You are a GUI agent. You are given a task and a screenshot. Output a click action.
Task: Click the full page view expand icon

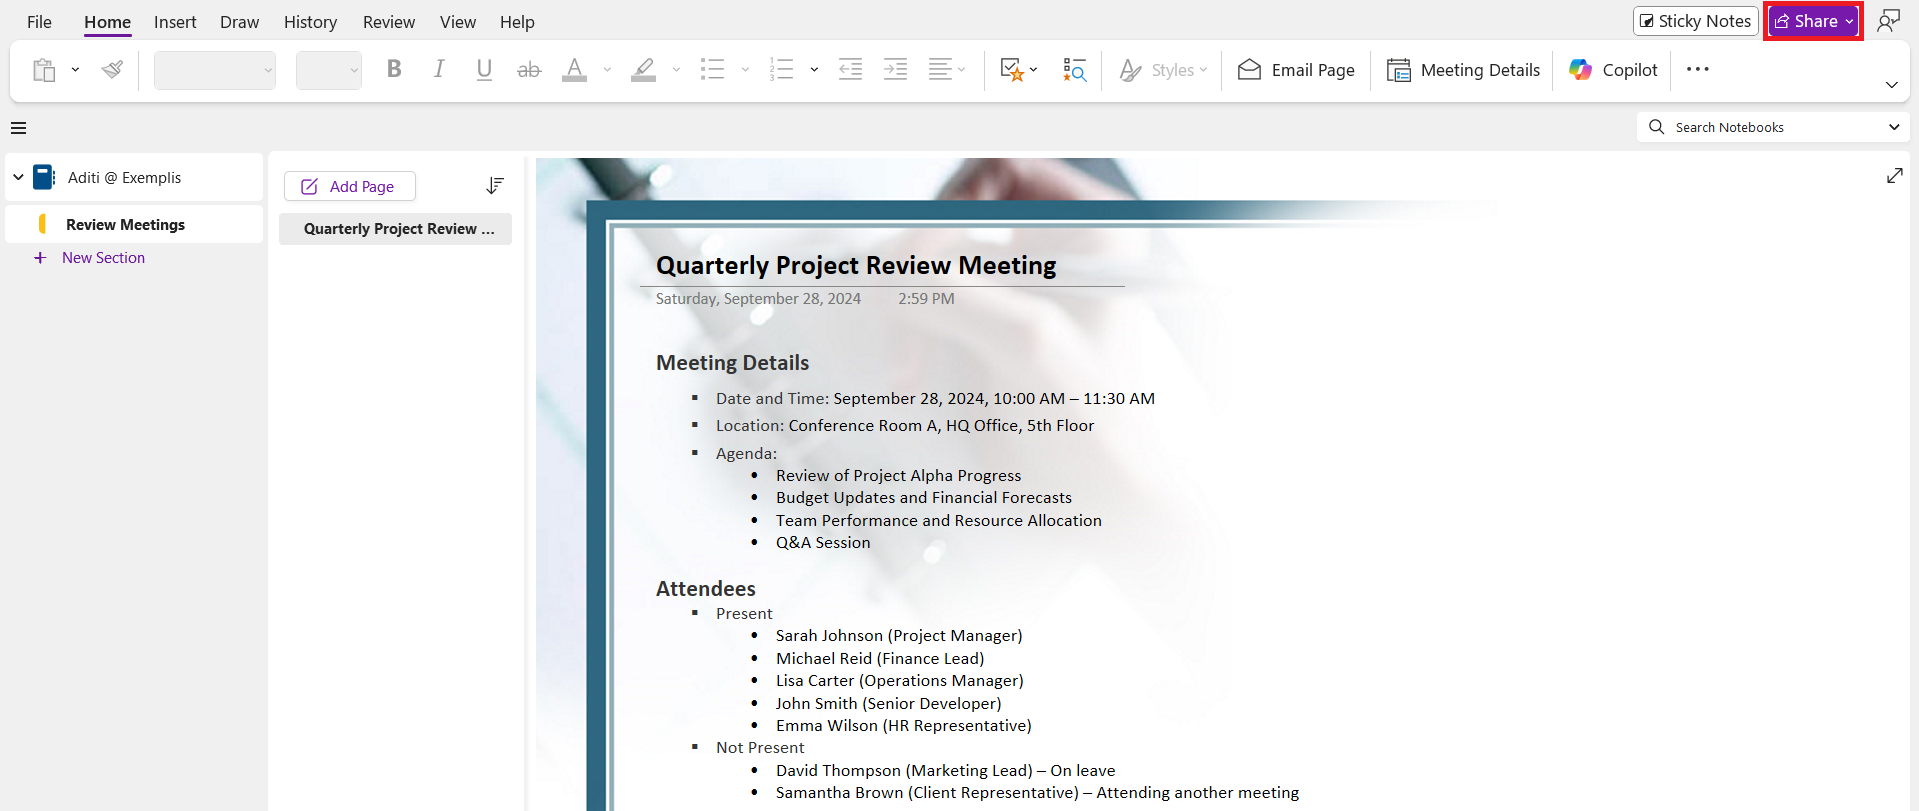(x=1894, y=176)
